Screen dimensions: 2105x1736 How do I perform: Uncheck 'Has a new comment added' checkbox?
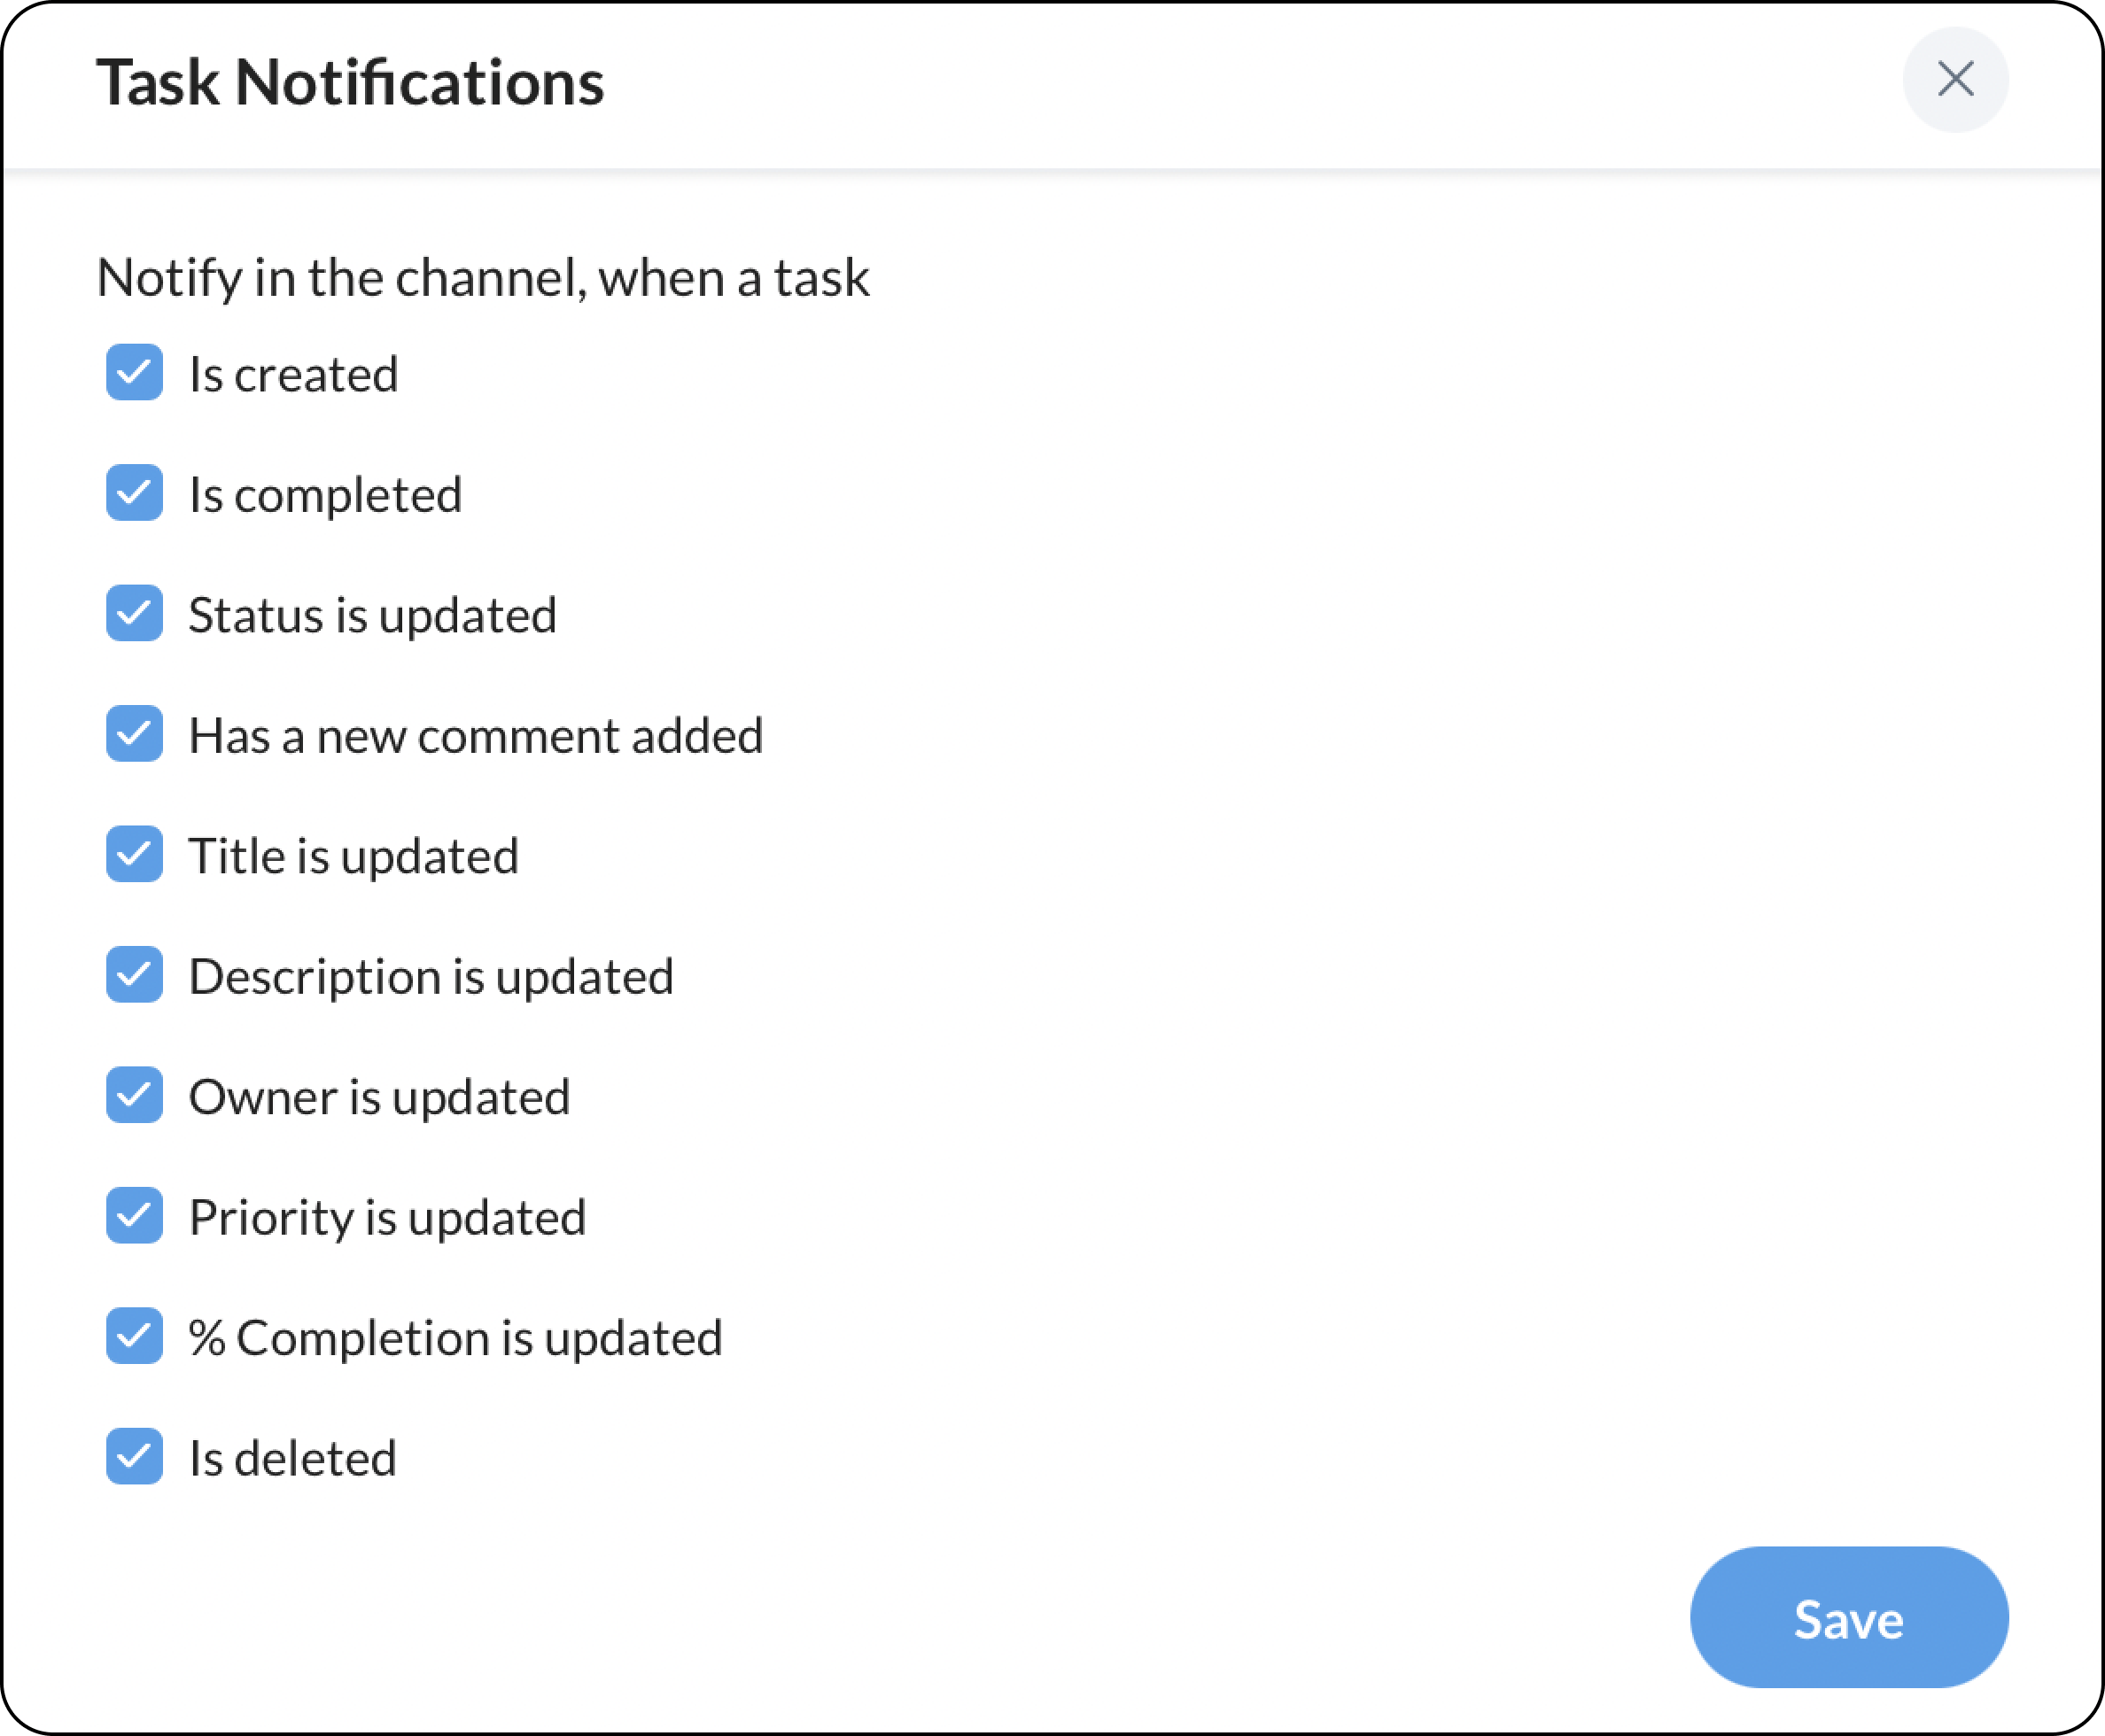[134, 734]
